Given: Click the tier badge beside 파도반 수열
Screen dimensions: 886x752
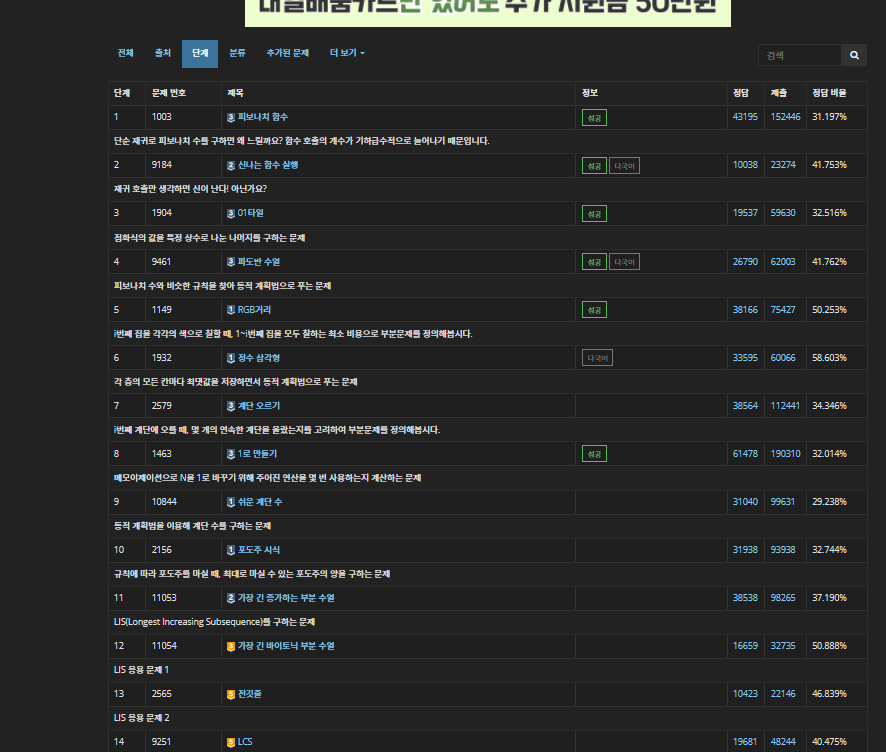Looking at the screenshot, I should coord(231,262).
